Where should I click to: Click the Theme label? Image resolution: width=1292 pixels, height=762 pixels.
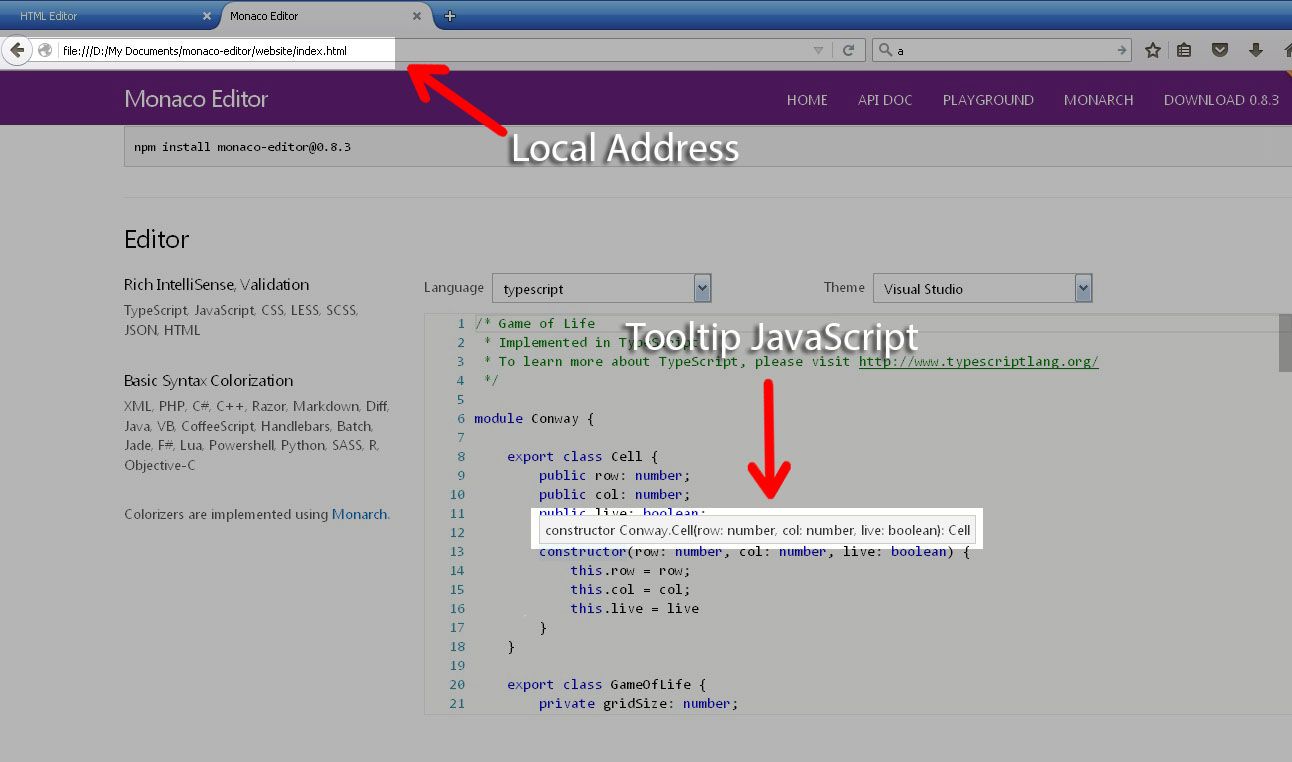tap(844, 287)
